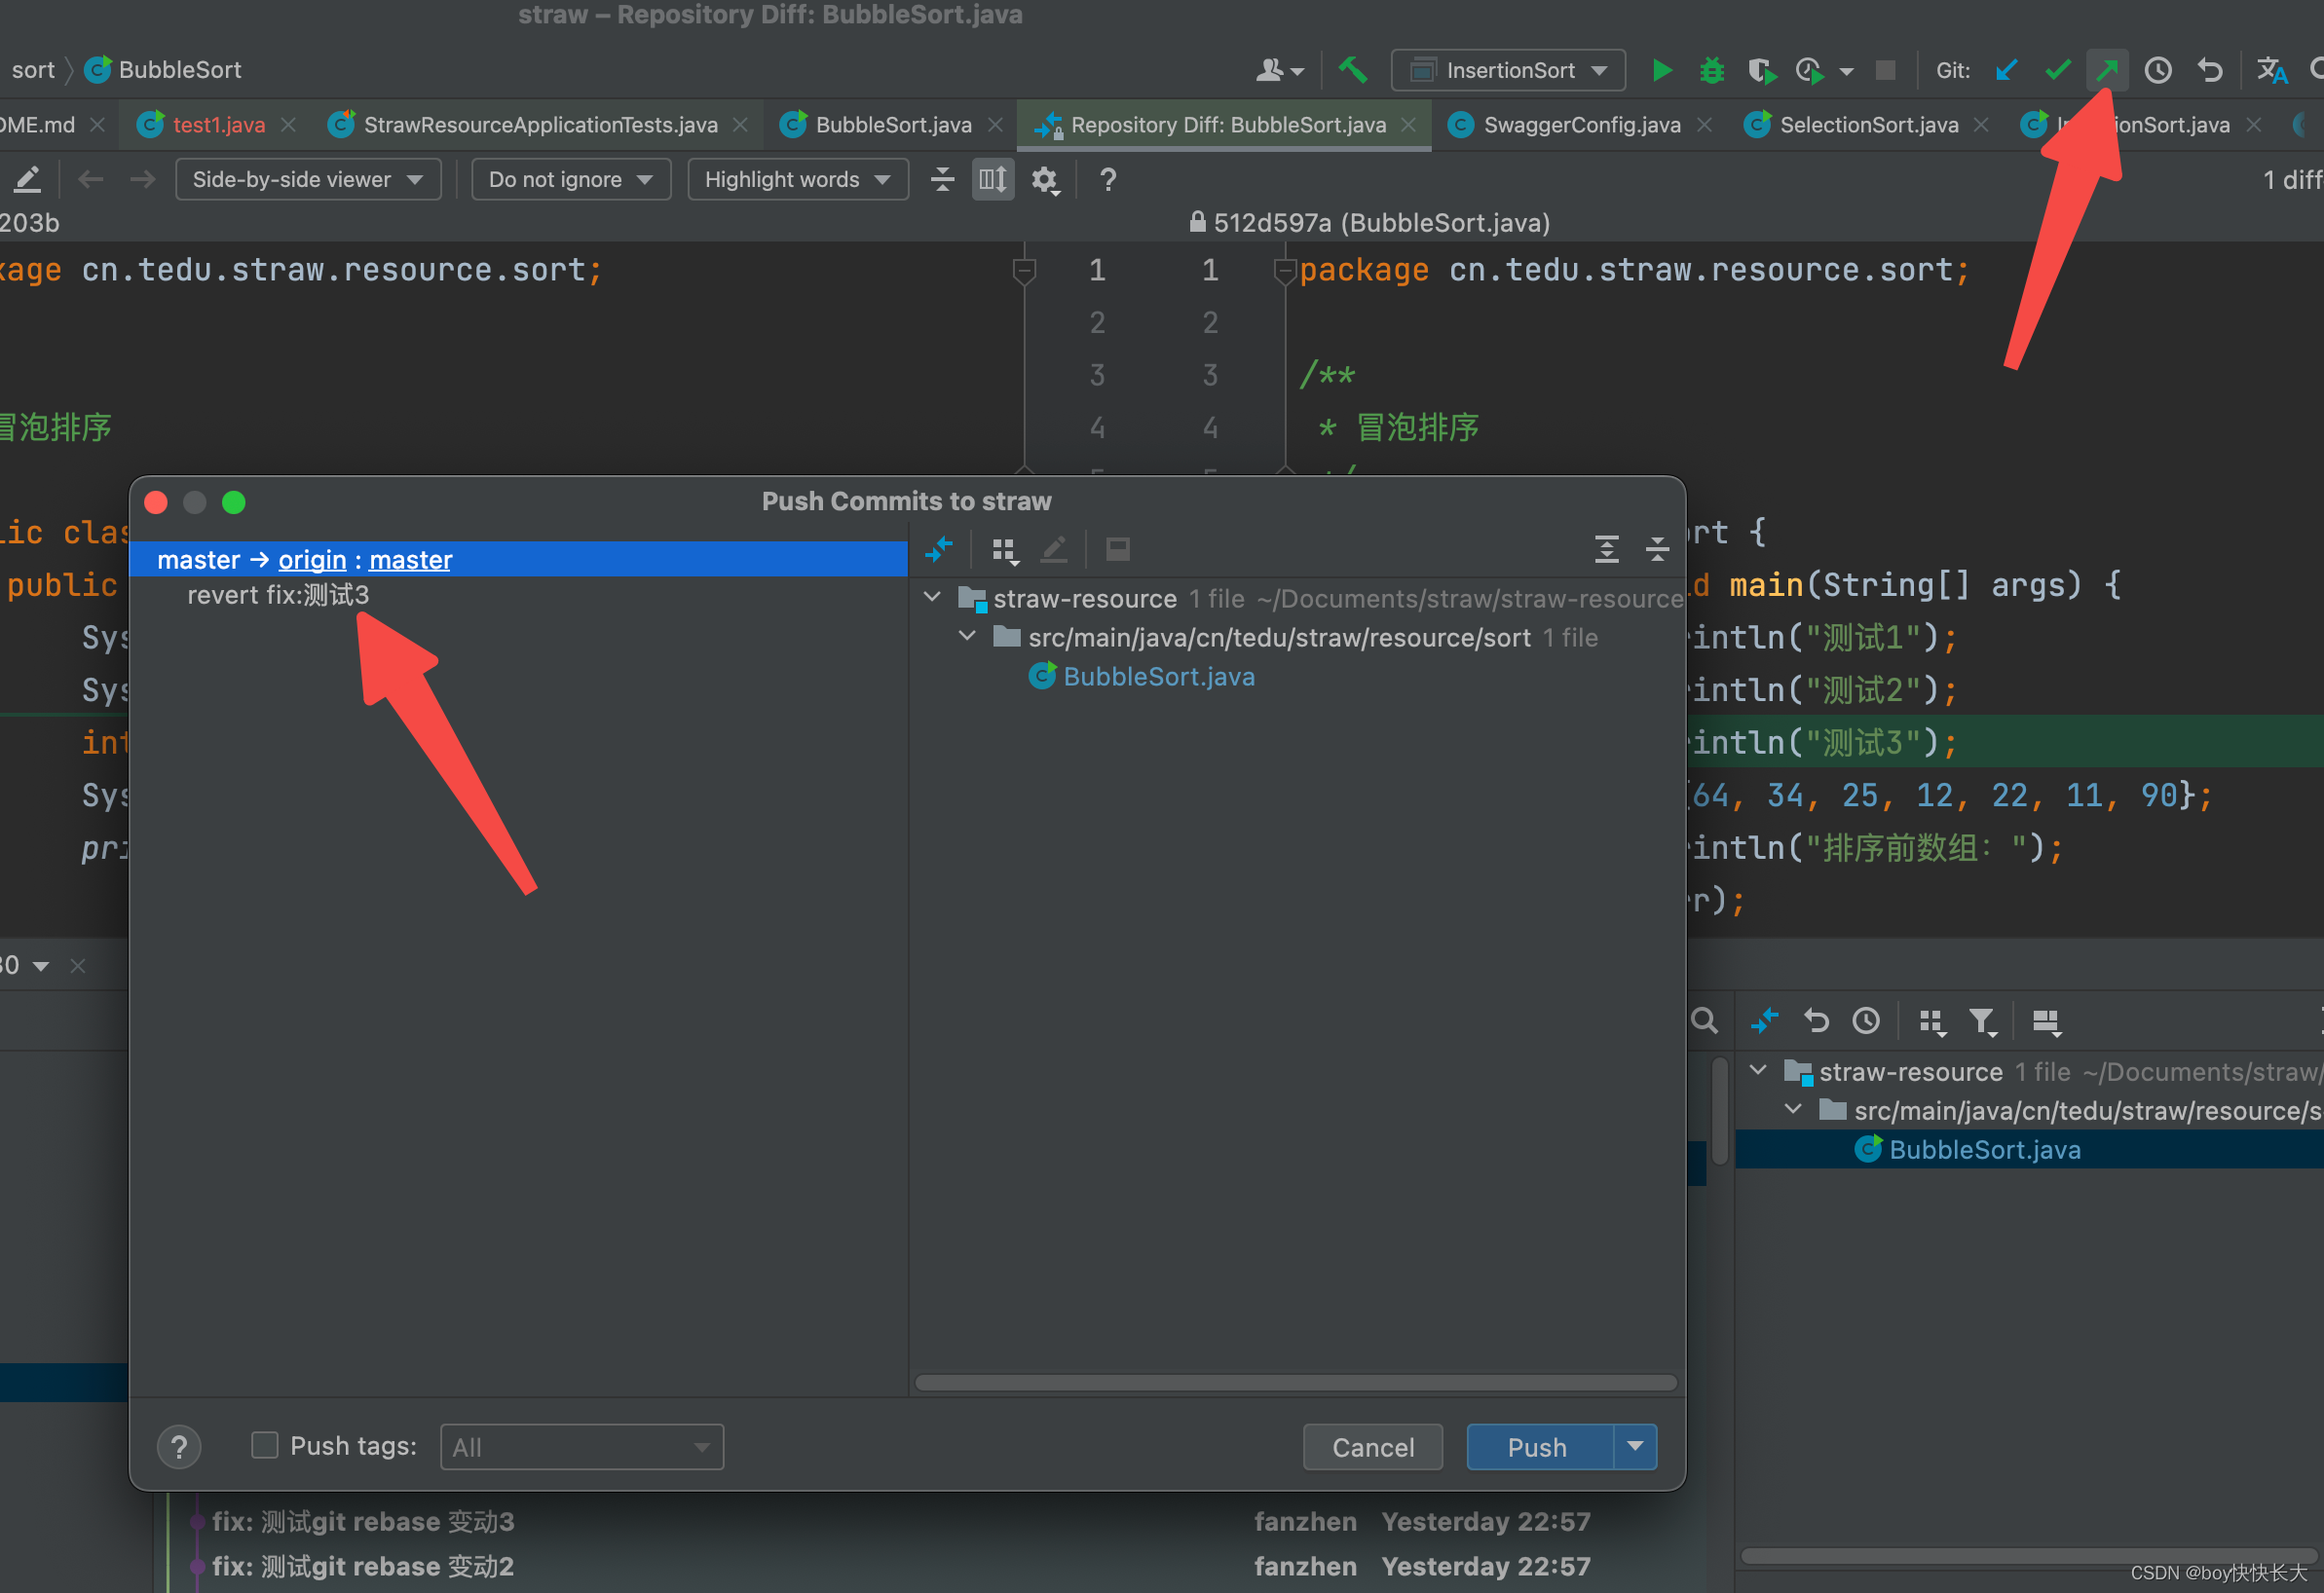Jump to source with pencil icon
This screenshot has width=2324, height=1593.
(27, 179)
